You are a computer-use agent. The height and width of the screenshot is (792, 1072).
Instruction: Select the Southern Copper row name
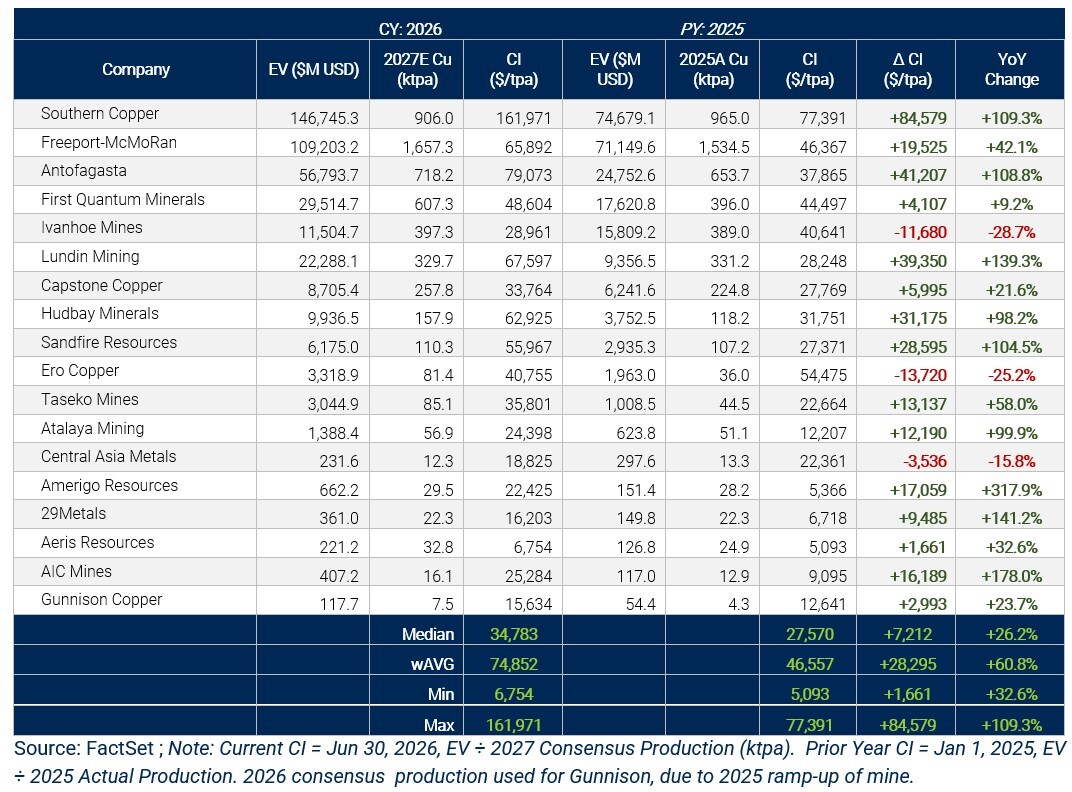100,114
